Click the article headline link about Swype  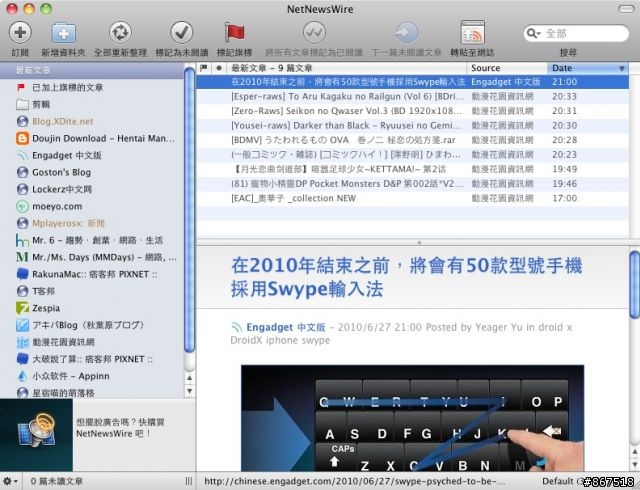click(x=406, y=278)
